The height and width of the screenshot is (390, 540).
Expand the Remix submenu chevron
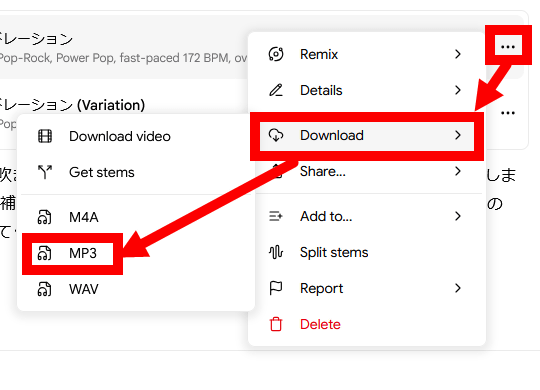(458, 54)
